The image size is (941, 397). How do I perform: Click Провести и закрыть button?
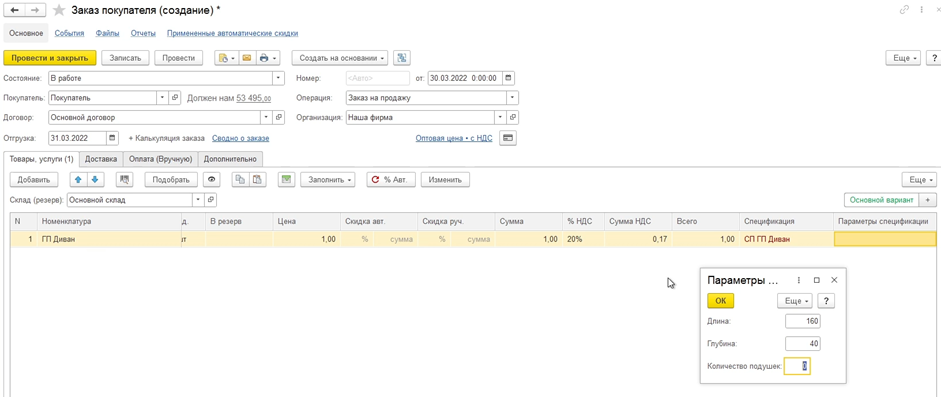(50, 58)
